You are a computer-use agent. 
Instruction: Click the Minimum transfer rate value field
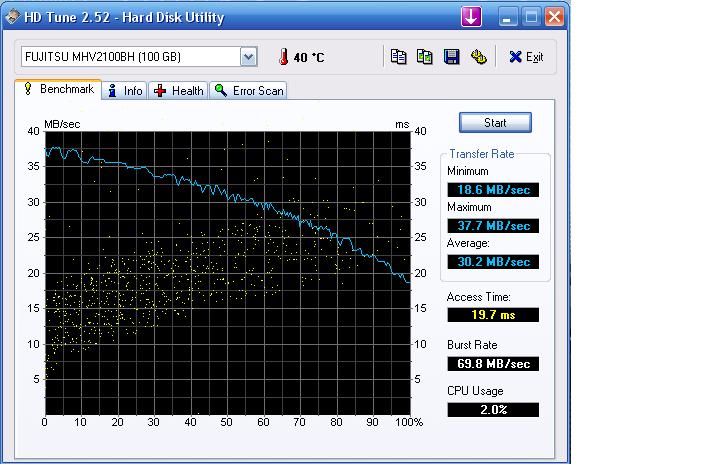tap(492, 189)
